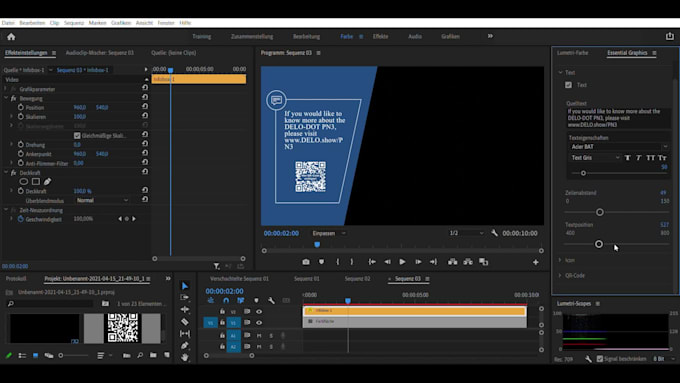The width and height of the screenshot is (680, 383).
Task: Click Mark Out bracket button
Action: [x=352, y=262]
